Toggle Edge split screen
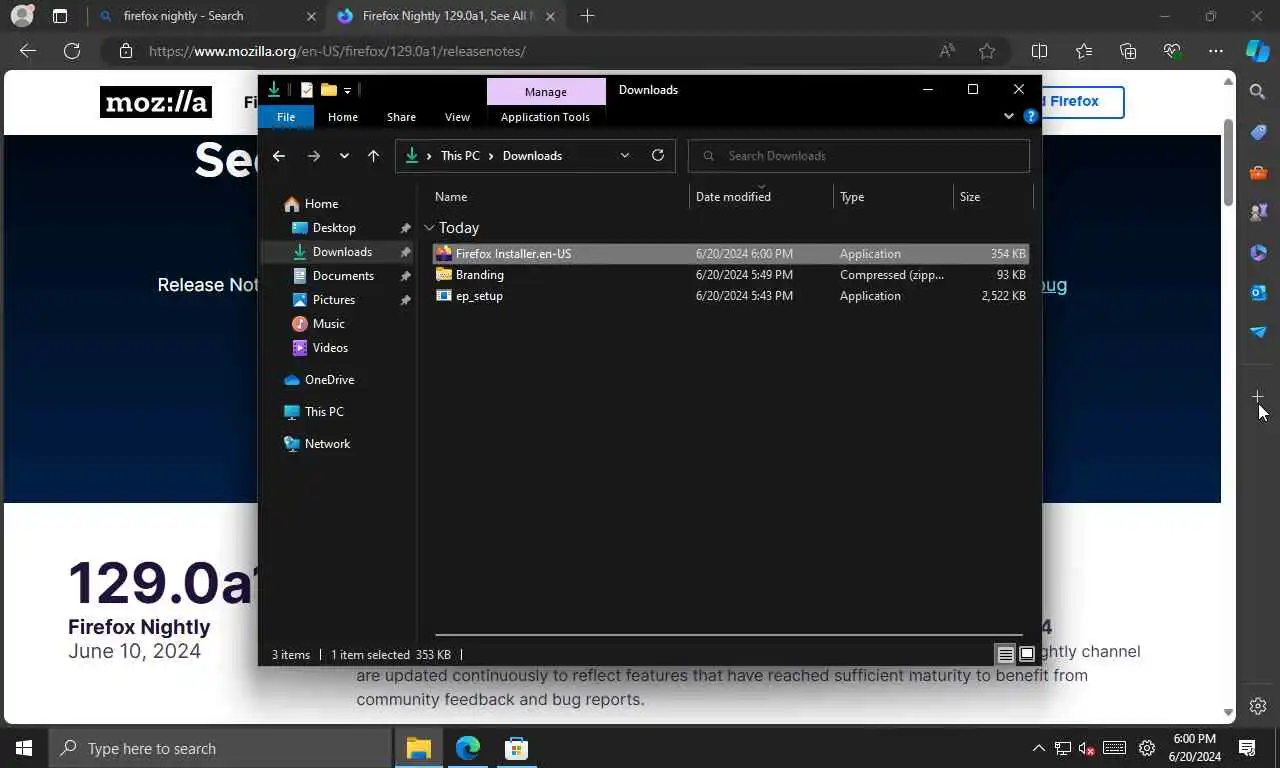1280x768 pixels. [x=1039, y=51]
